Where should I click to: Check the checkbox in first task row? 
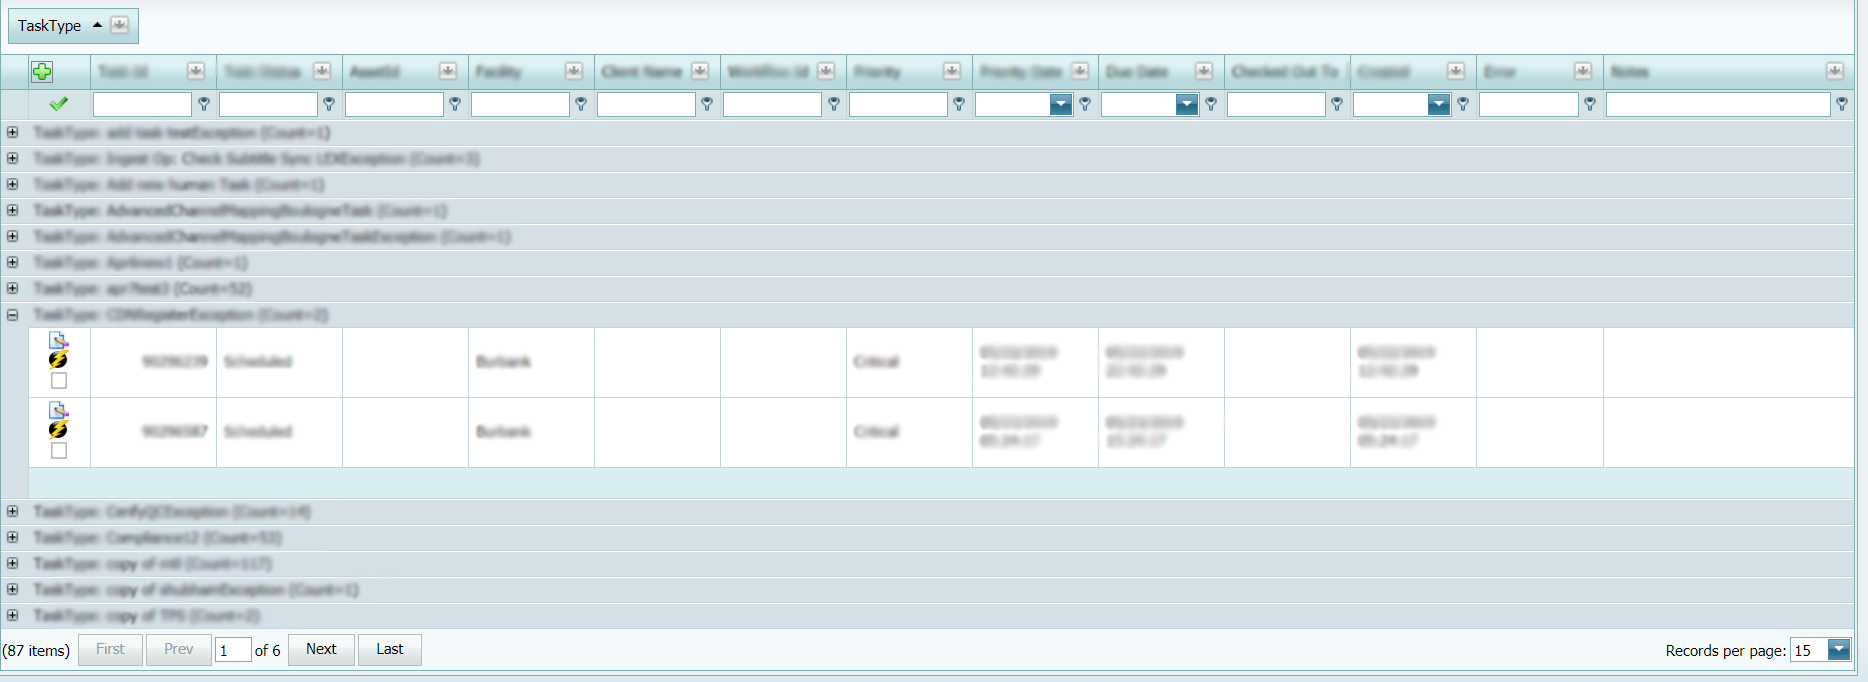tap(59, 381)
